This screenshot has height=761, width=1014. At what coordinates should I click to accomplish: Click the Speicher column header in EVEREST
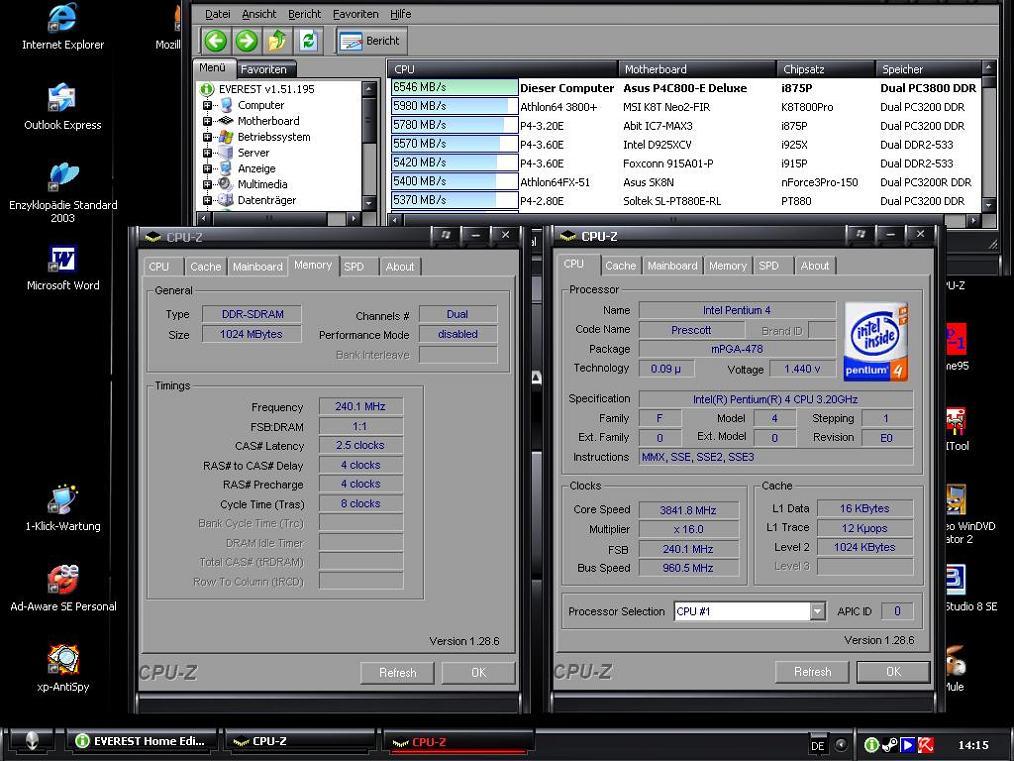928,69
